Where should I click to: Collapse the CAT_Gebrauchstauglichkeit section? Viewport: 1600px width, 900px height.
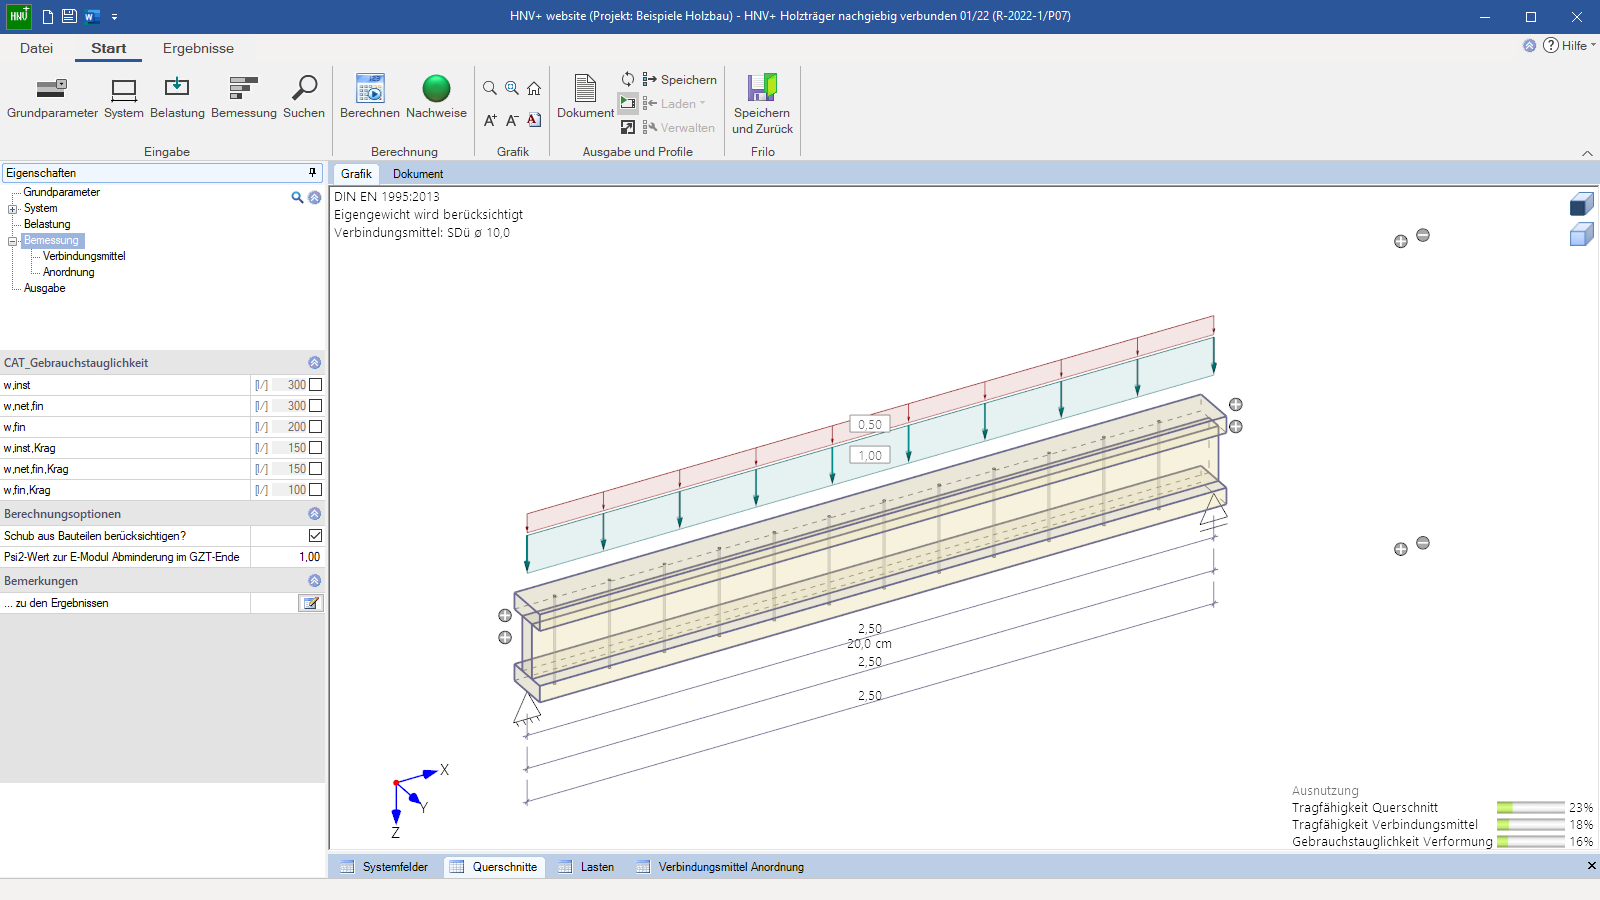point(315,363)
